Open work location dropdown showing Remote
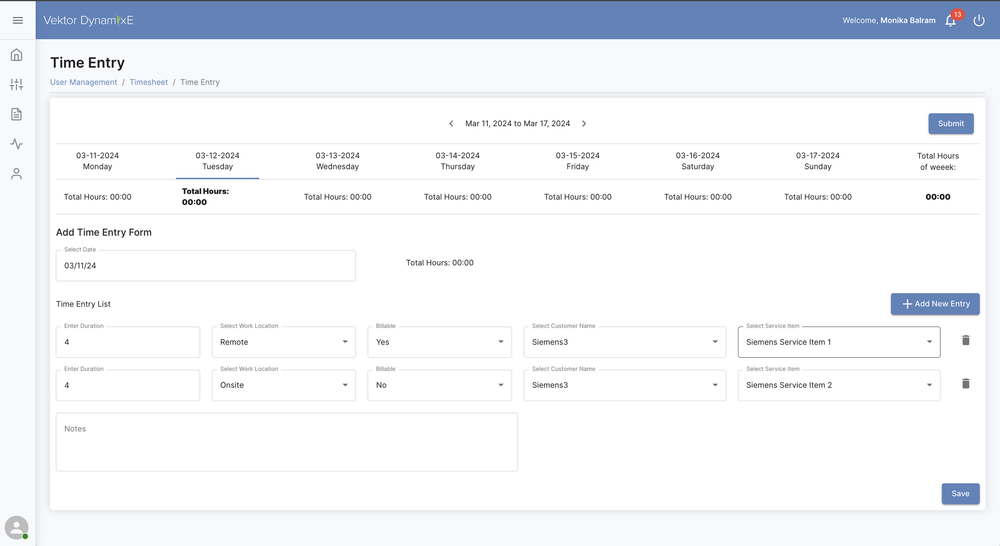This screenshot has width=1000, height=546. pyautogui.click(x=284, y=342)
